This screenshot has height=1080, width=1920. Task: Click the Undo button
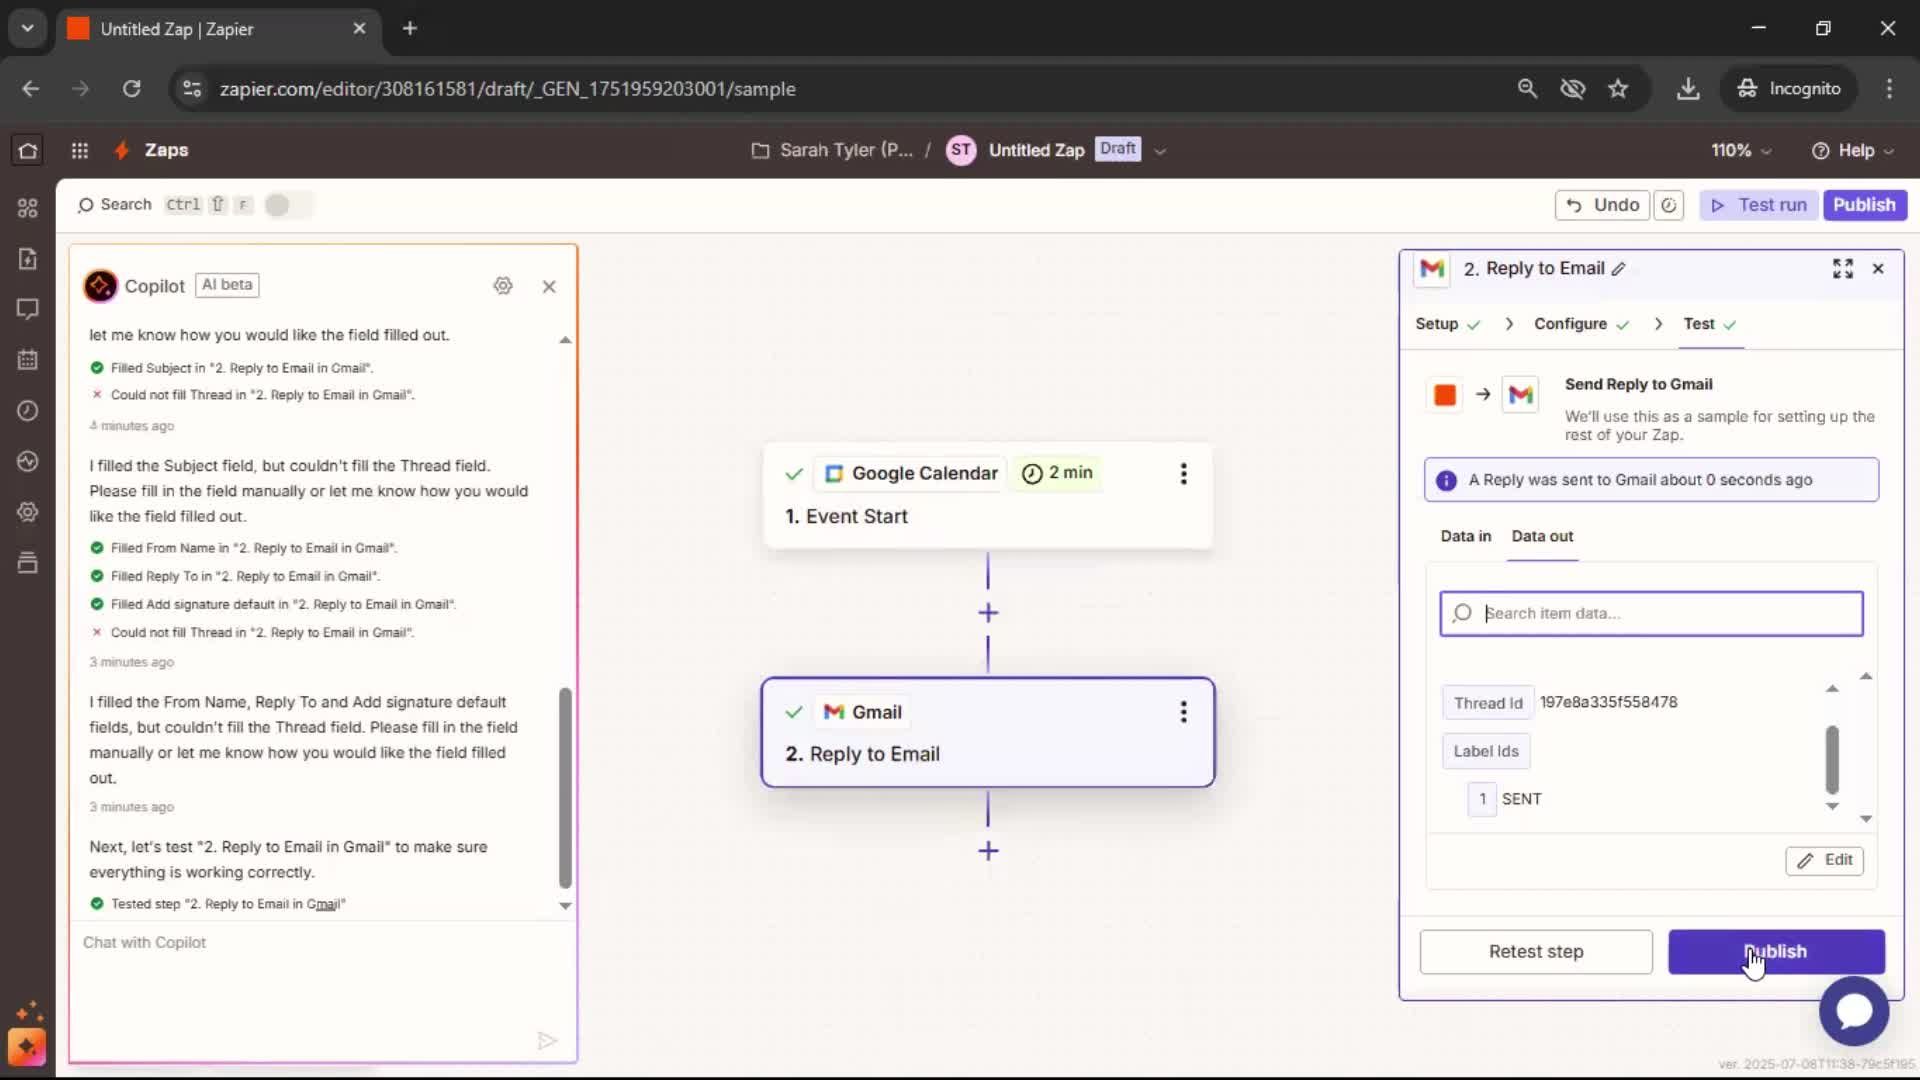(1602, 205)
